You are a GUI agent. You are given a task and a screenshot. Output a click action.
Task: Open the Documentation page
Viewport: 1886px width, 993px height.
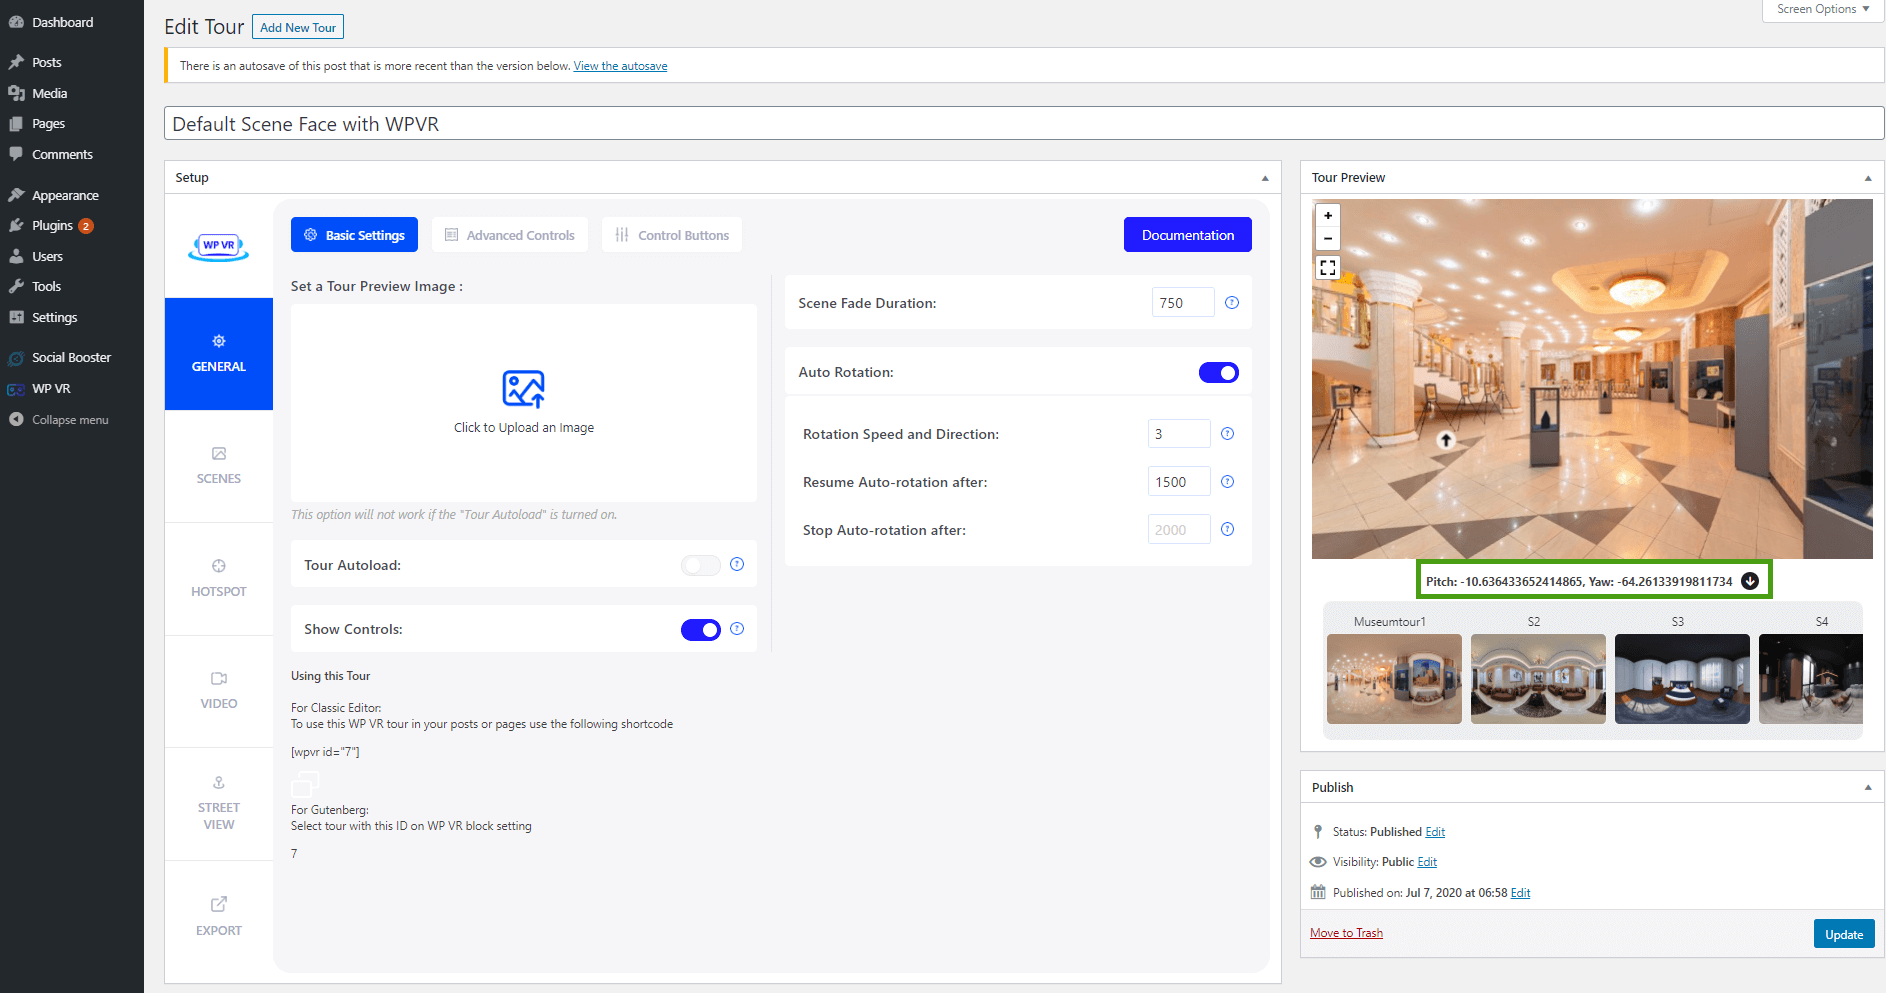(1188, 235)
